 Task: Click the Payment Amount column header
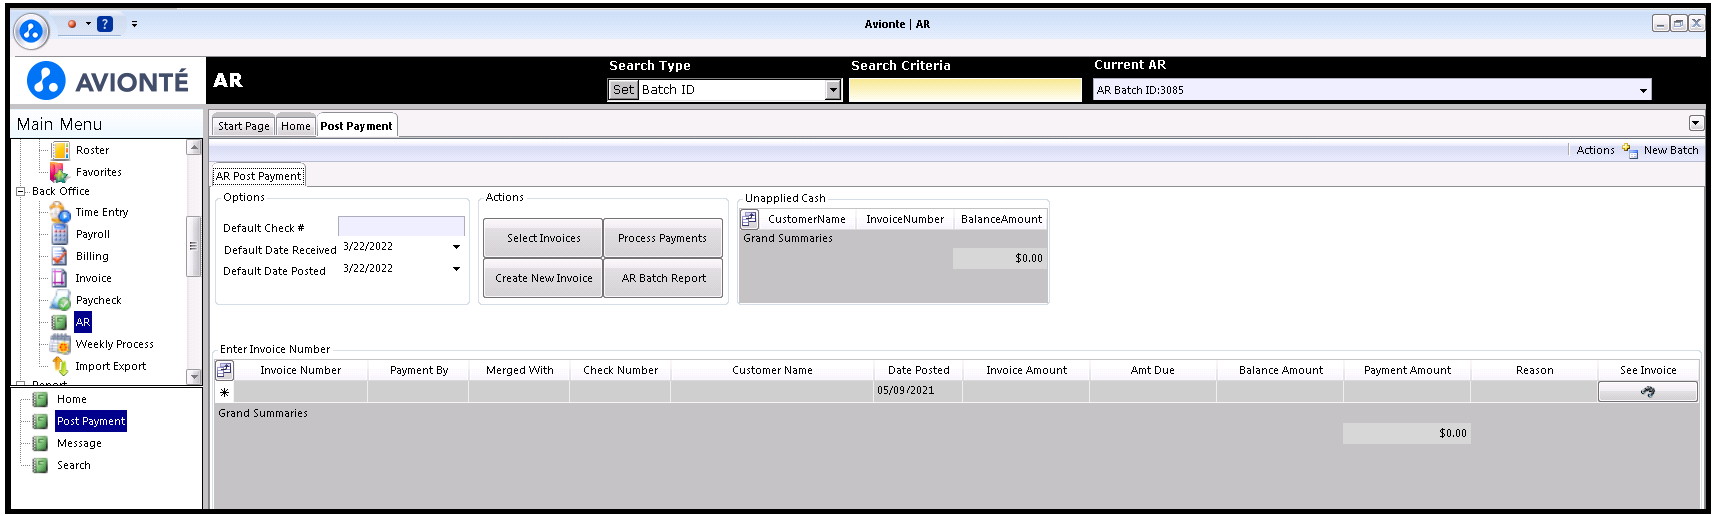[x=1407, y=370]
